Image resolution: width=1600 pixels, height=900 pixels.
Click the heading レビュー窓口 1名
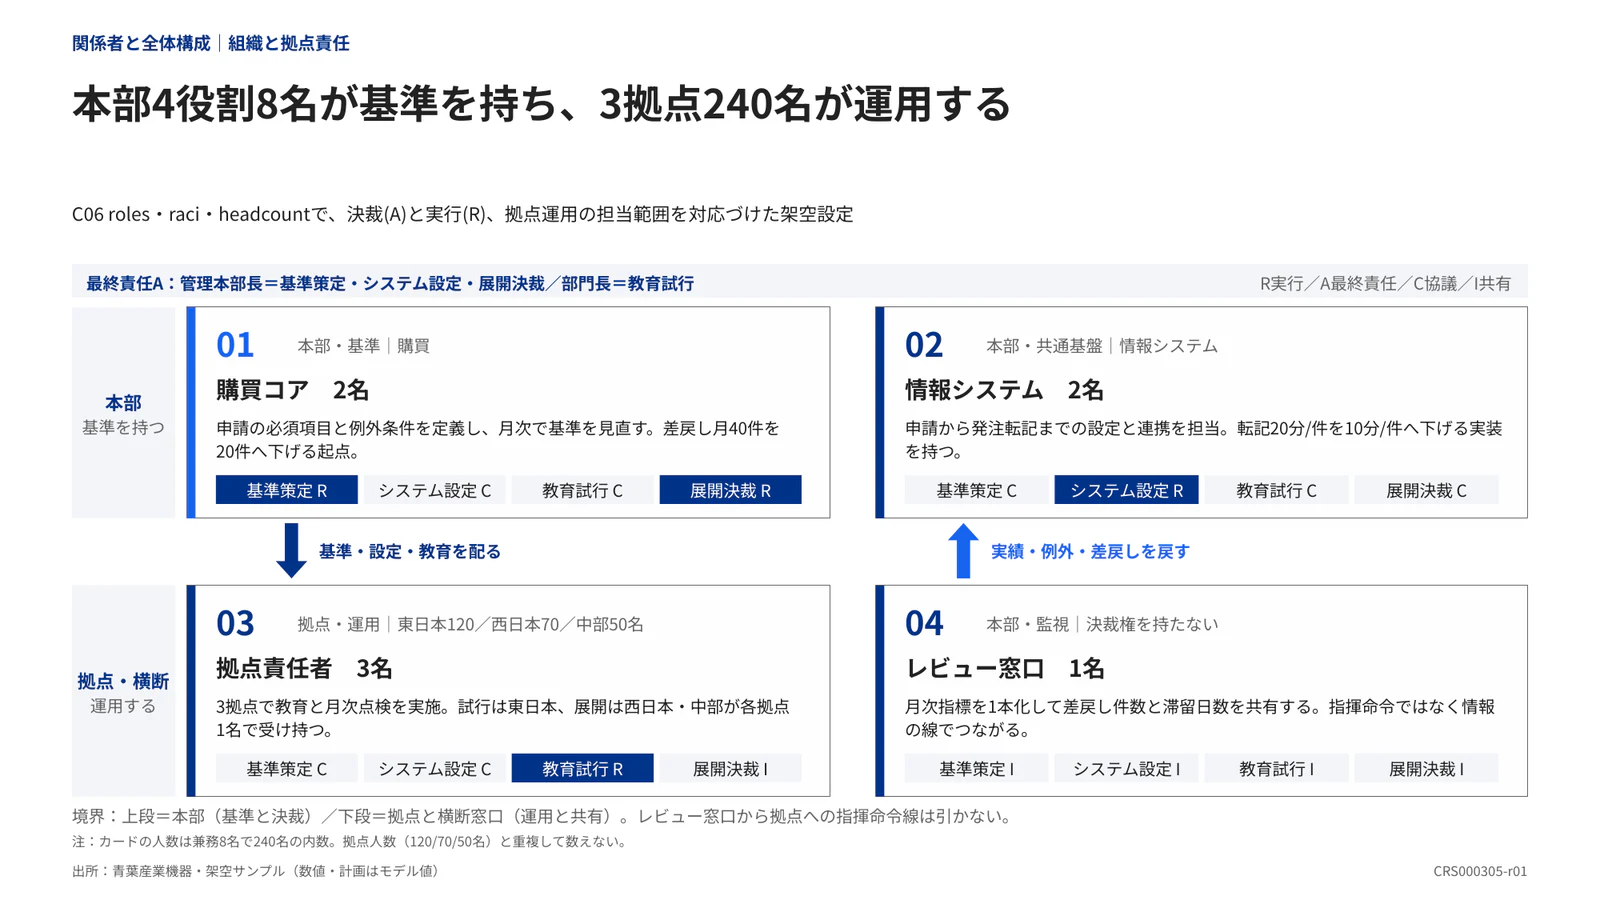coord(1005,667)
